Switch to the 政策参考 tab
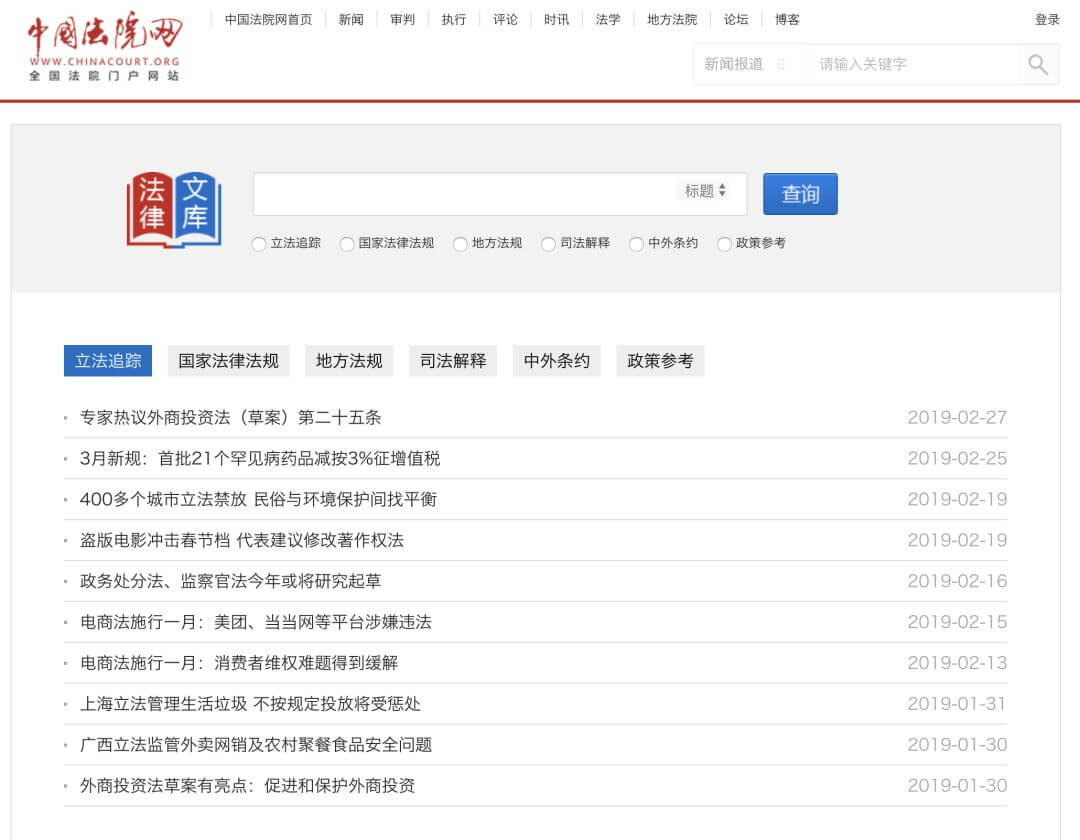Viewport: 1080px width, 840px height. (660, 361)
